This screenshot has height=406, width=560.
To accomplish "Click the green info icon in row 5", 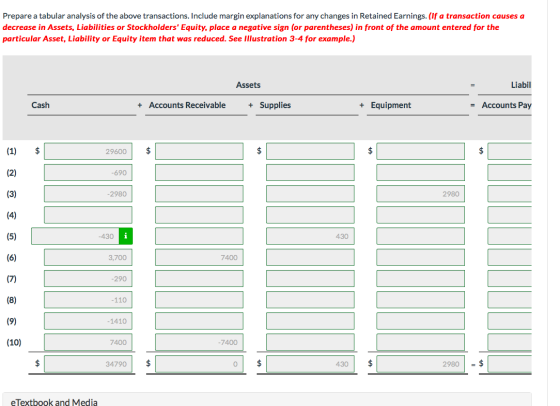I will [x=125, y=236].
